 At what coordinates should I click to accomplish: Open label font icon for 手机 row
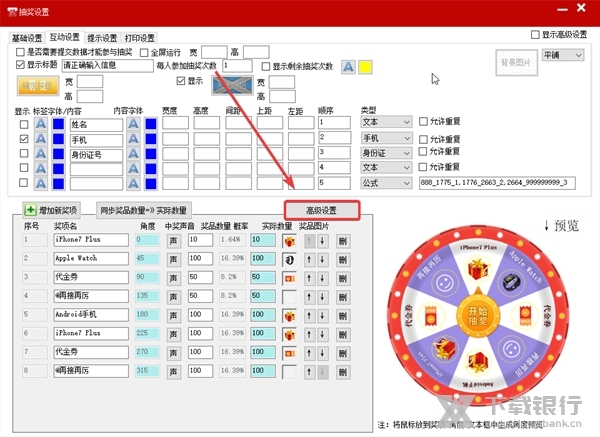pos(41,139)
